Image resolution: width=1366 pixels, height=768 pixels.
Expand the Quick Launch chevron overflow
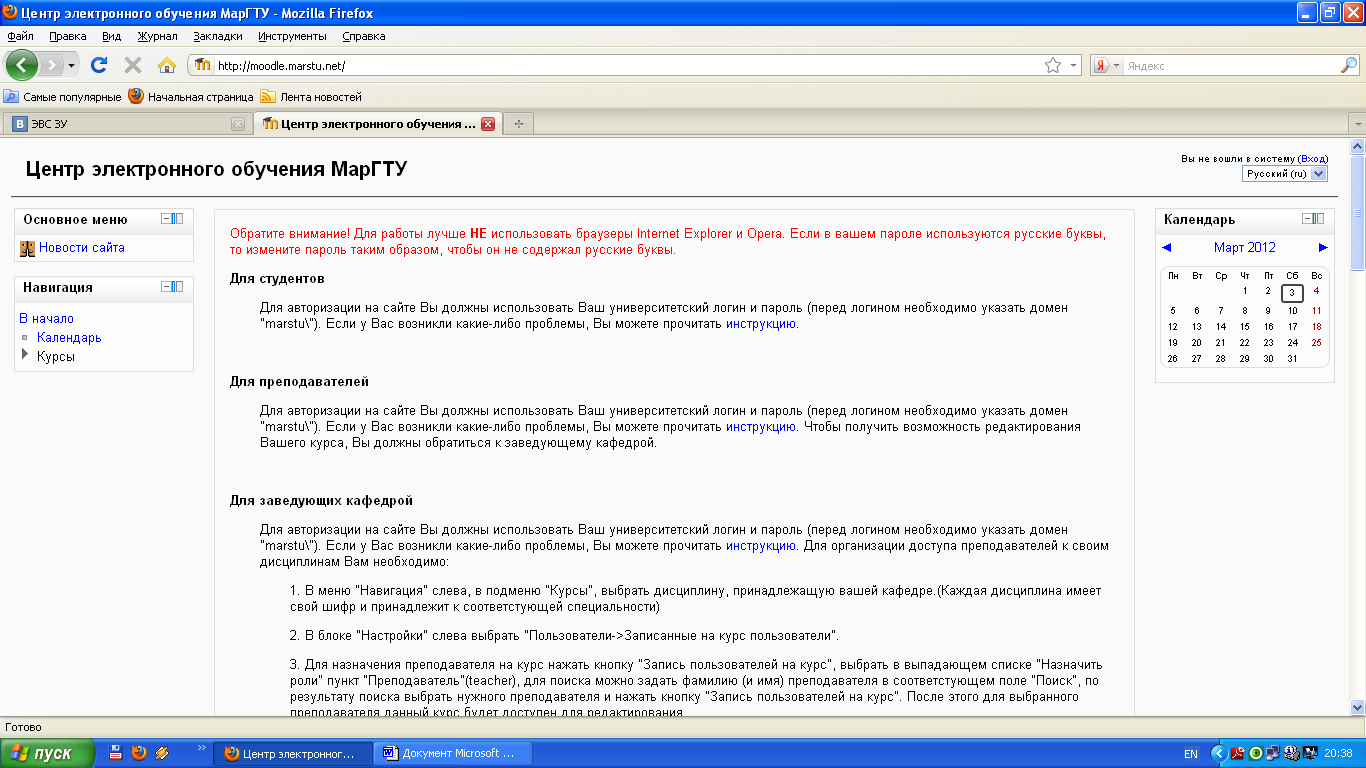tap(201, 747)
